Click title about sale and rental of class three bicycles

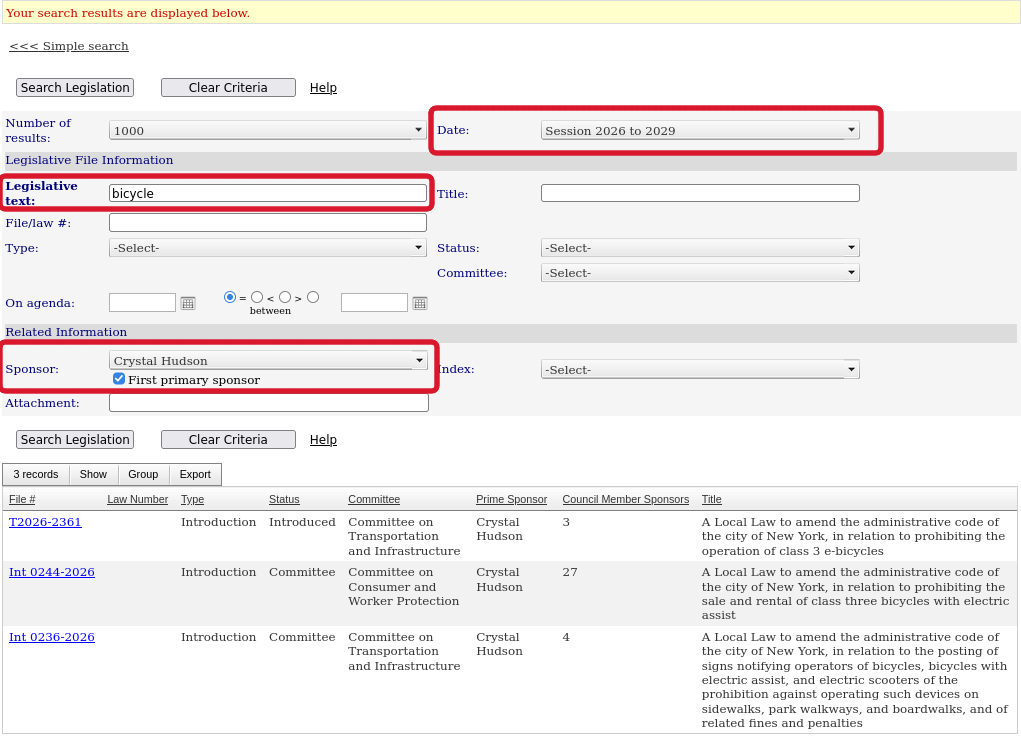click(855, 593)
